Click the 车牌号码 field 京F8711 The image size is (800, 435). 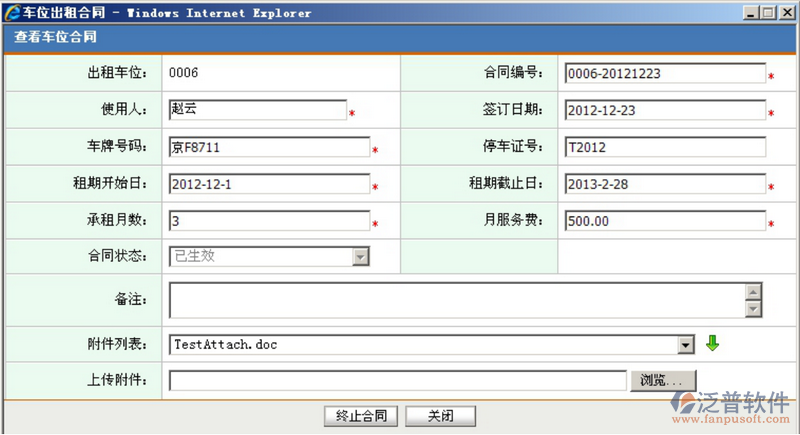269,147
